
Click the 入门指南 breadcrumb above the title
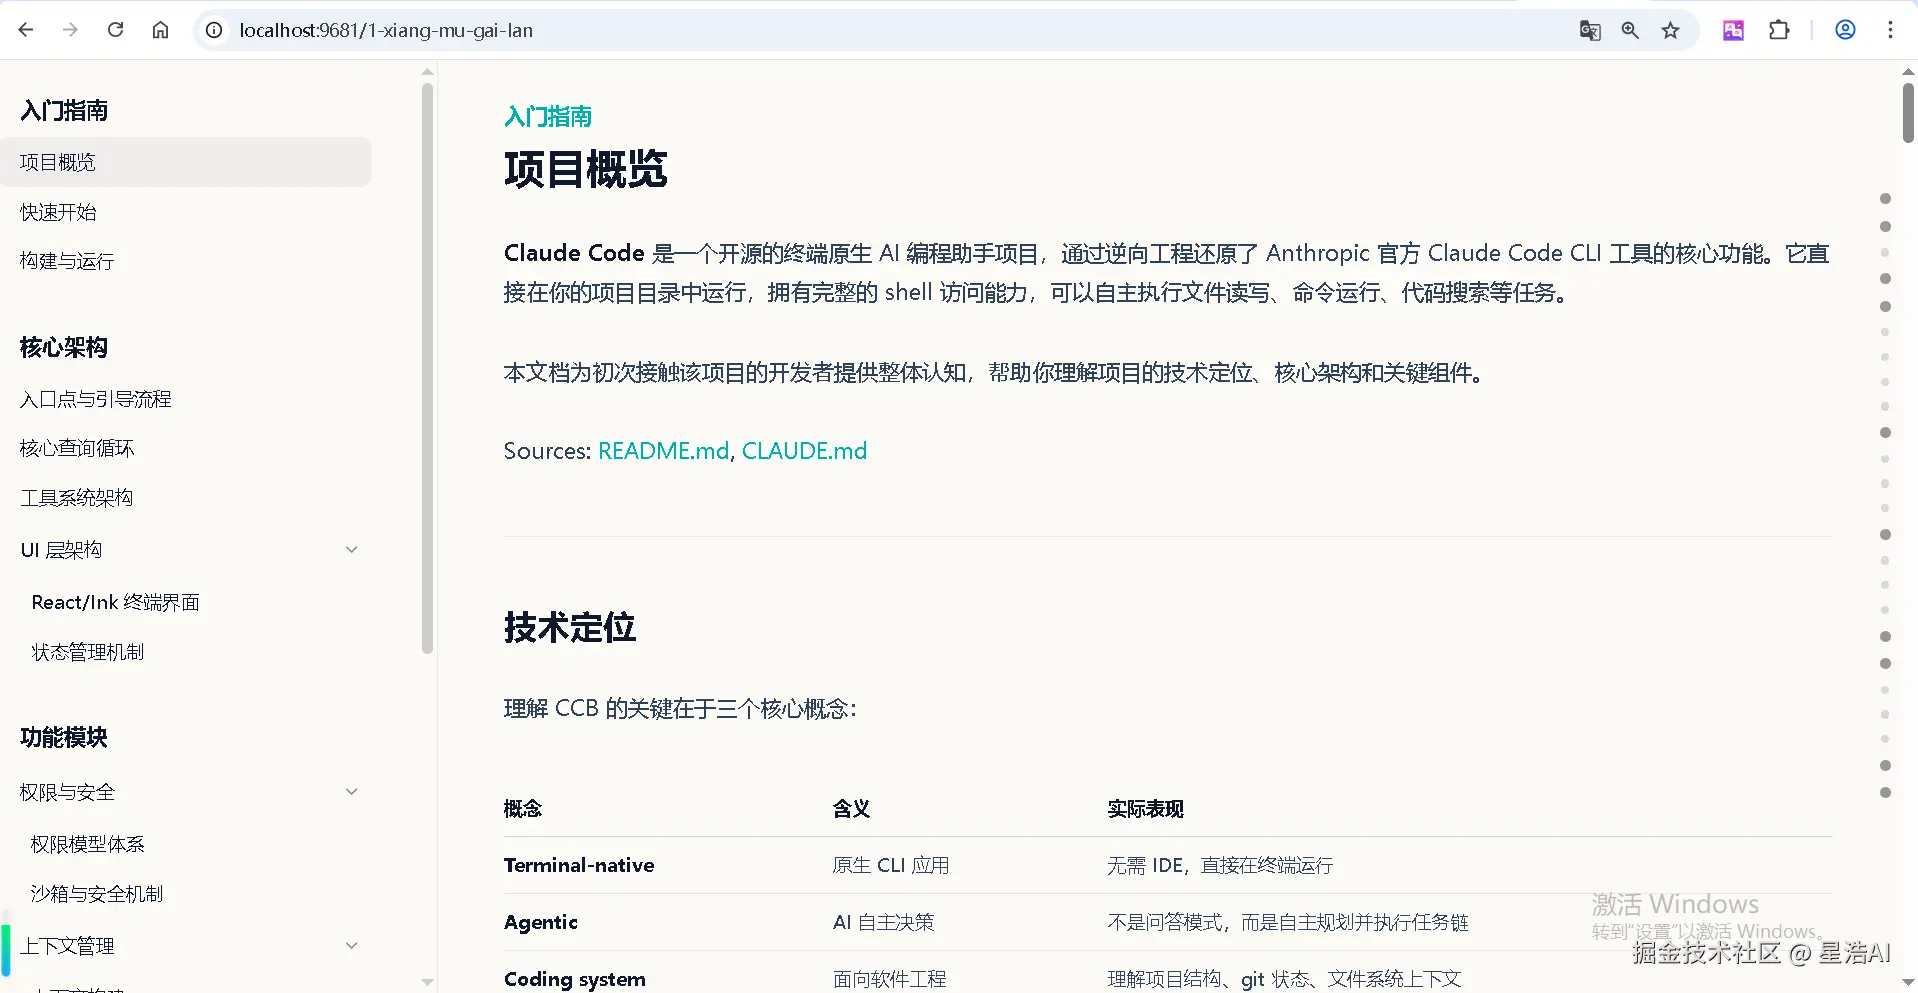pos(548,117)
